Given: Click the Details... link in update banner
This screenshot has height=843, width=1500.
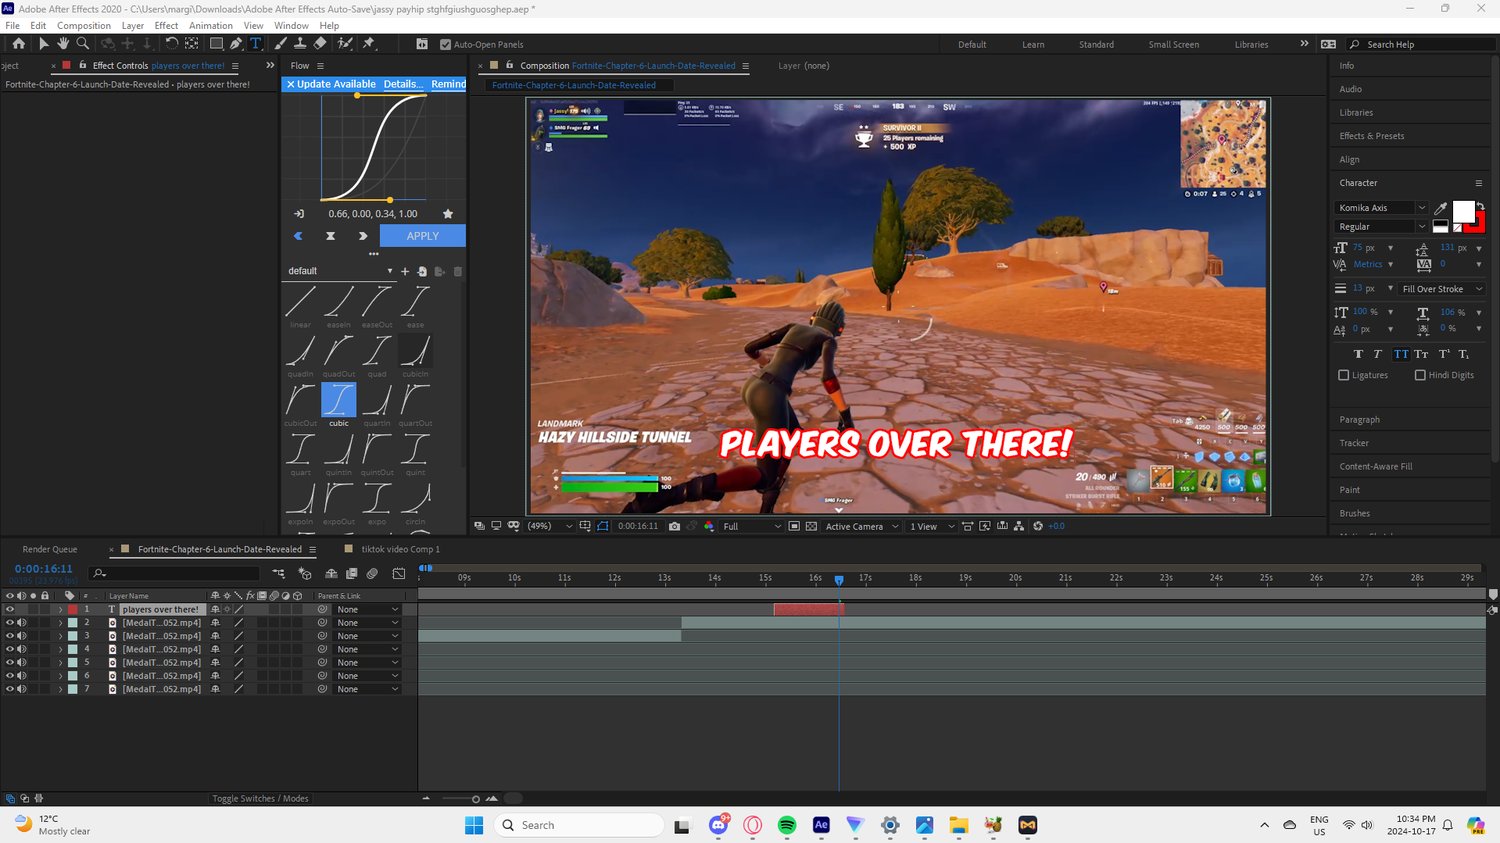Looking at the screenshot, I should tap(403, 84).
